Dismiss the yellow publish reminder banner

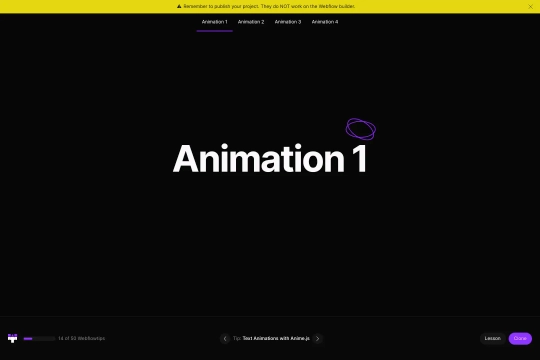click(530, 7)
